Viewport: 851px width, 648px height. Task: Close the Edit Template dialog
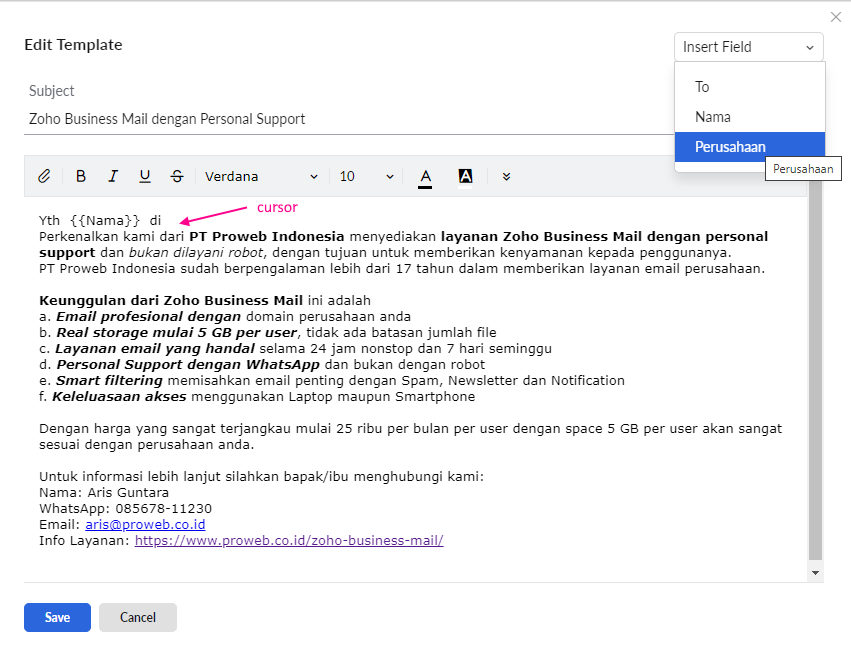point(836,17)
